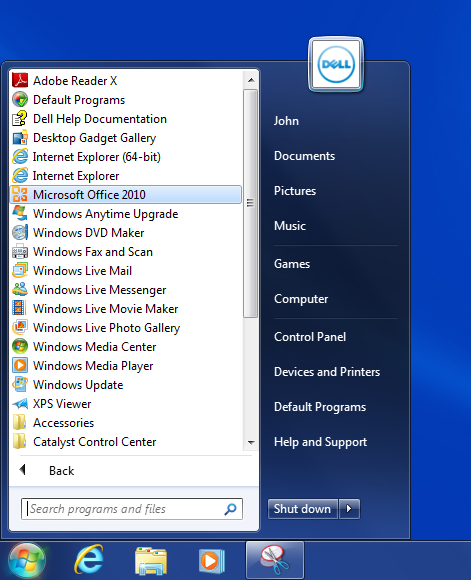Image resolution: width=471 pixels, height=580 pixels.
Task: Click the Windows Anytime Upgrade icon
Action: click(20, 213)
